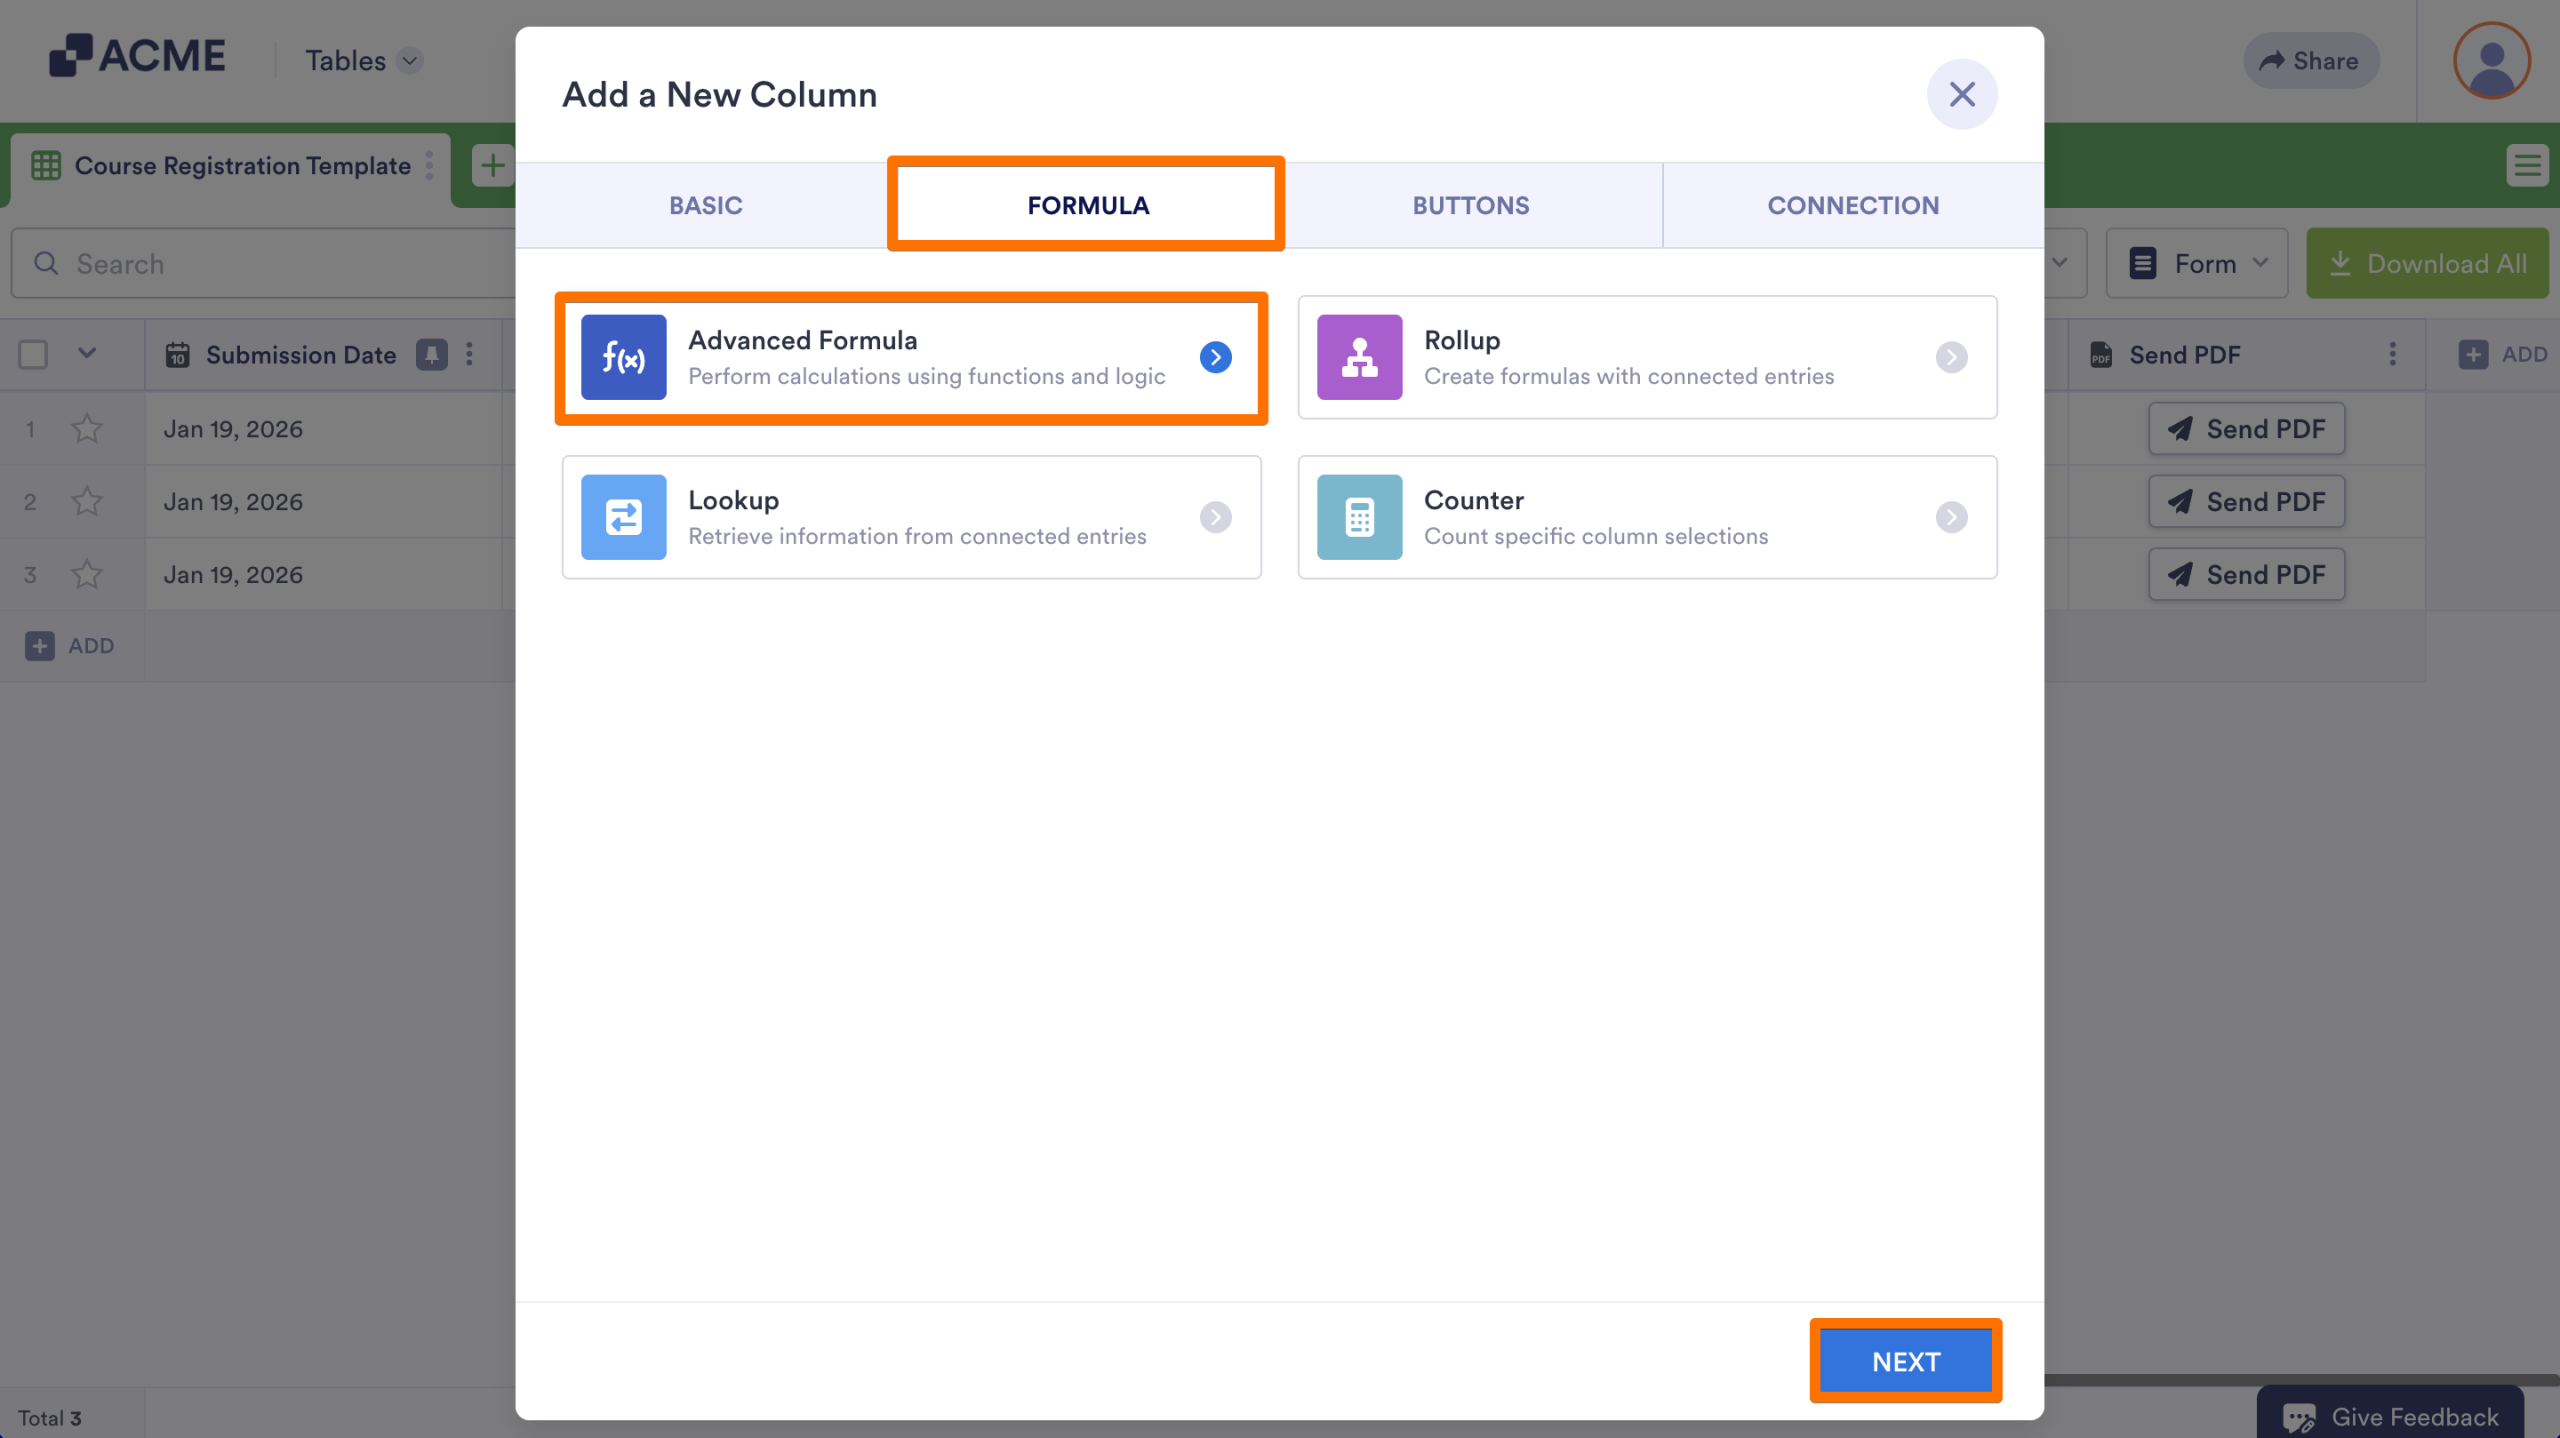Viewport: 2560px width, 1438px height.
Task: Choose the purple Rollup icon
Action: click(x=1359, y=357)
